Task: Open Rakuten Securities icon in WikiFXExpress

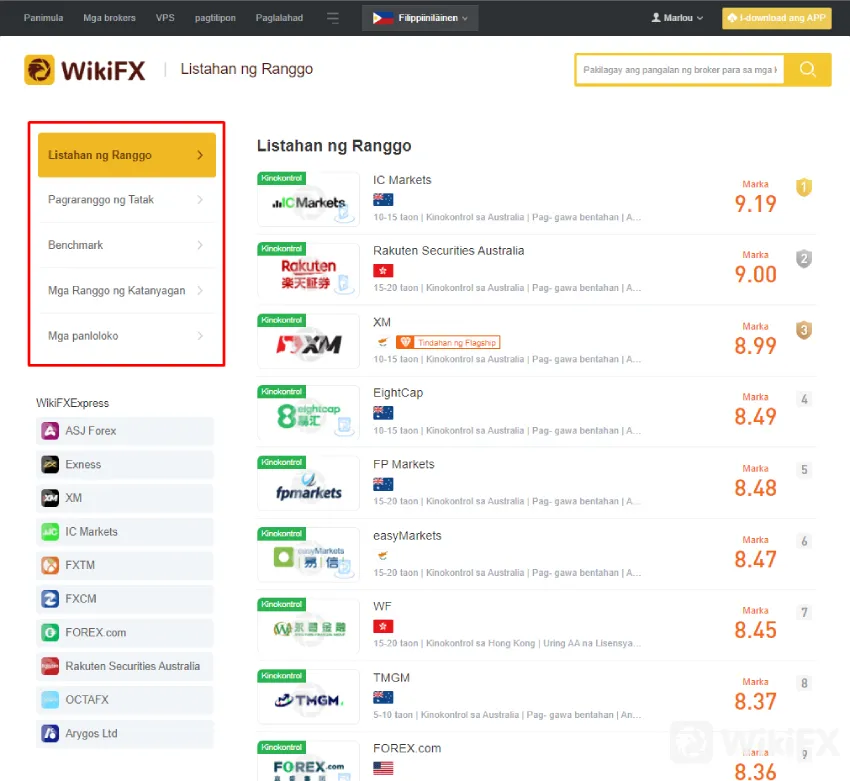Action: coord(50,666)
